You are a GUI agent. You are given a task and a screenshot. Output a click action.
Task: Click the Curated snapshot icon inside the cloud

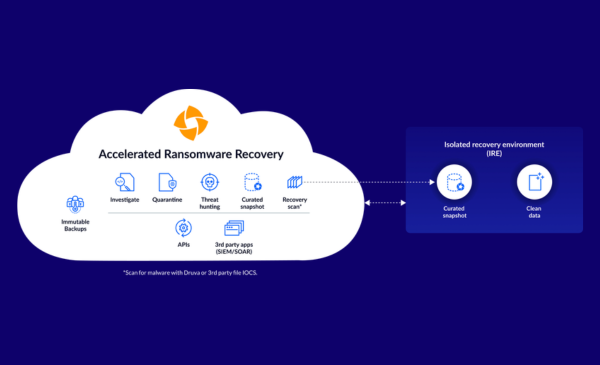tap(253, 182)
